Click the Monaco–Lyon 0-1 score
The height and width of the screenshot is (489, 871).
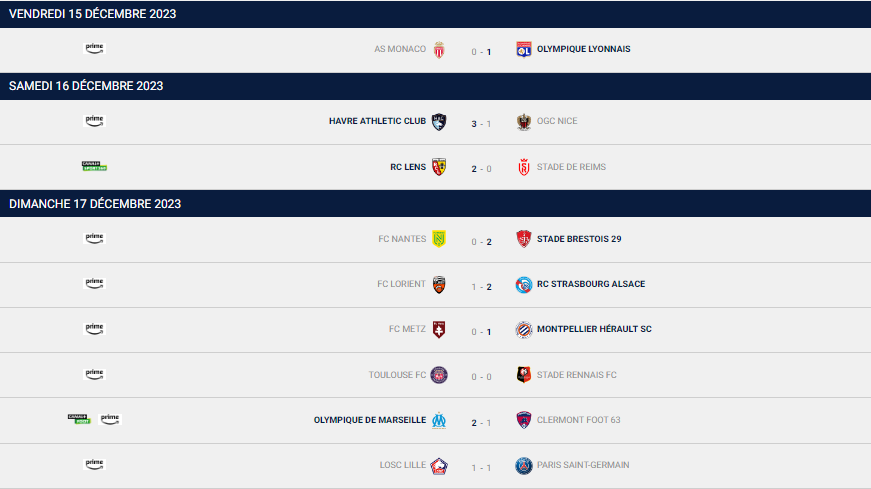click(481, 50)
